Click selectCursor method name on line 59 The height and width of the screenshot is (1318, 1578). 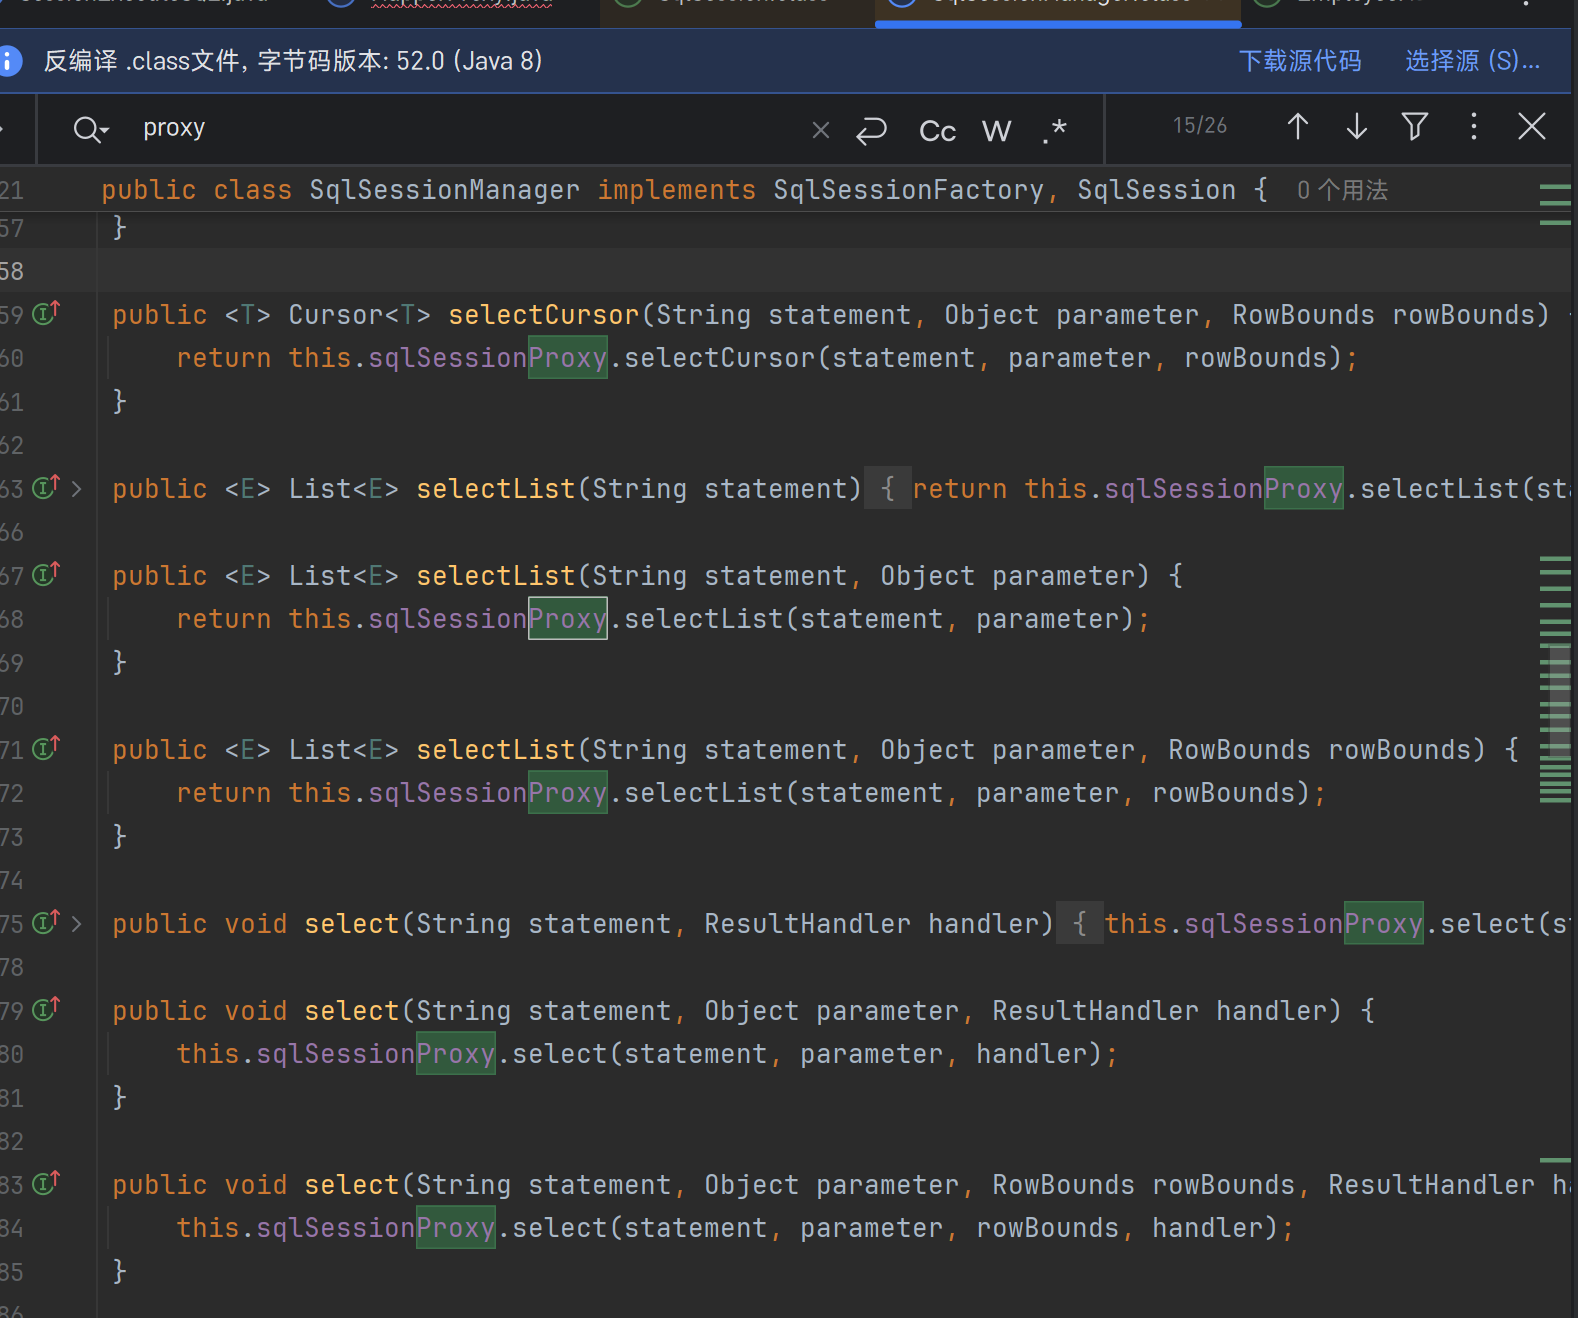point(543,315)
